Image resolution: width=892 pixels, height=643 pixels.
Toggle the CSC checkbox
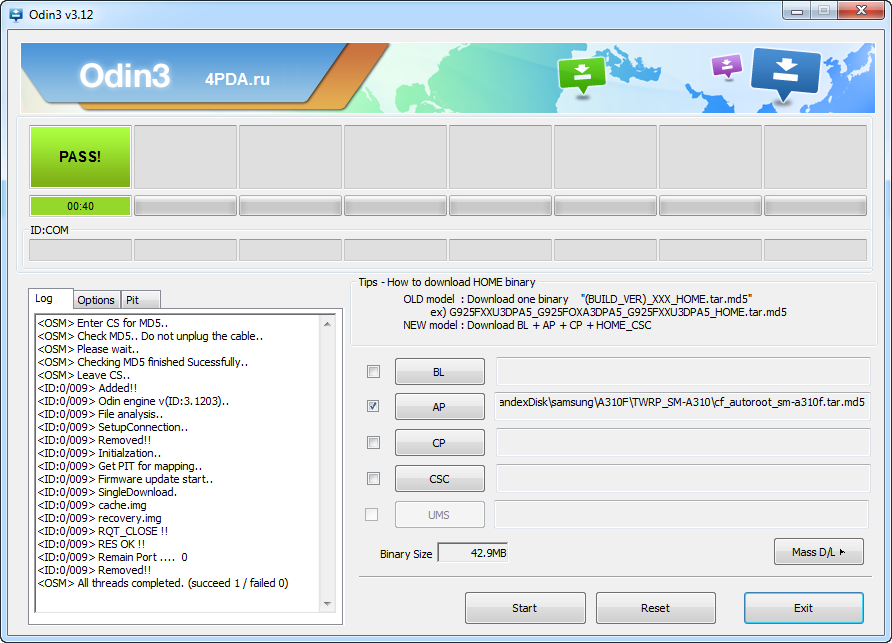coord(373,478)
